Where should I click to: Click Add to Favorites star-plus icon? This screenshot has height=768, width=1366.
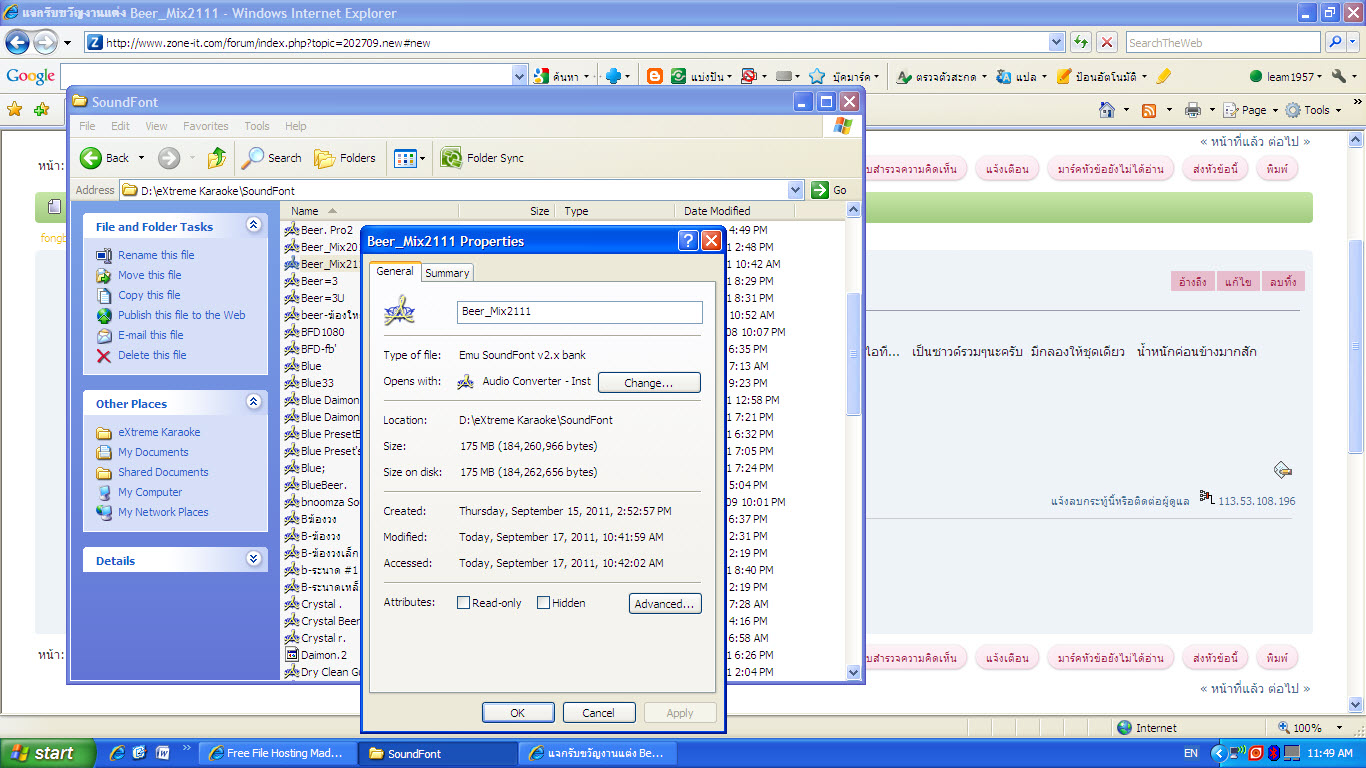coord(41,110)
